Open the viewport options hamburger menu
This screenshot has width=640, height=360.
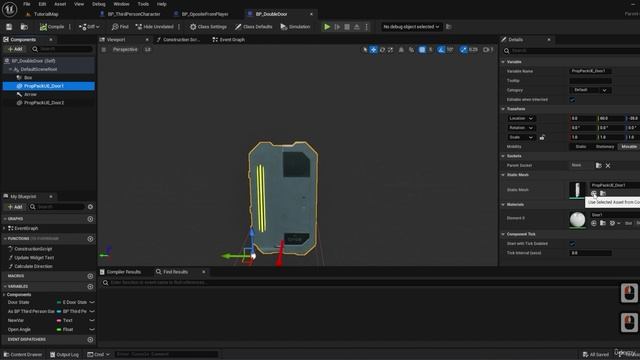pos(104,49)
